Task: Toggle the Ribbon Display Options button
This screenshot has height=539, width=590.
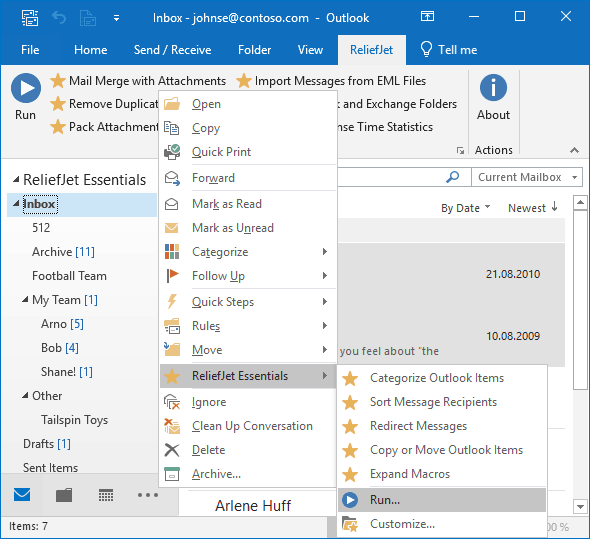Action: point(427,17)
